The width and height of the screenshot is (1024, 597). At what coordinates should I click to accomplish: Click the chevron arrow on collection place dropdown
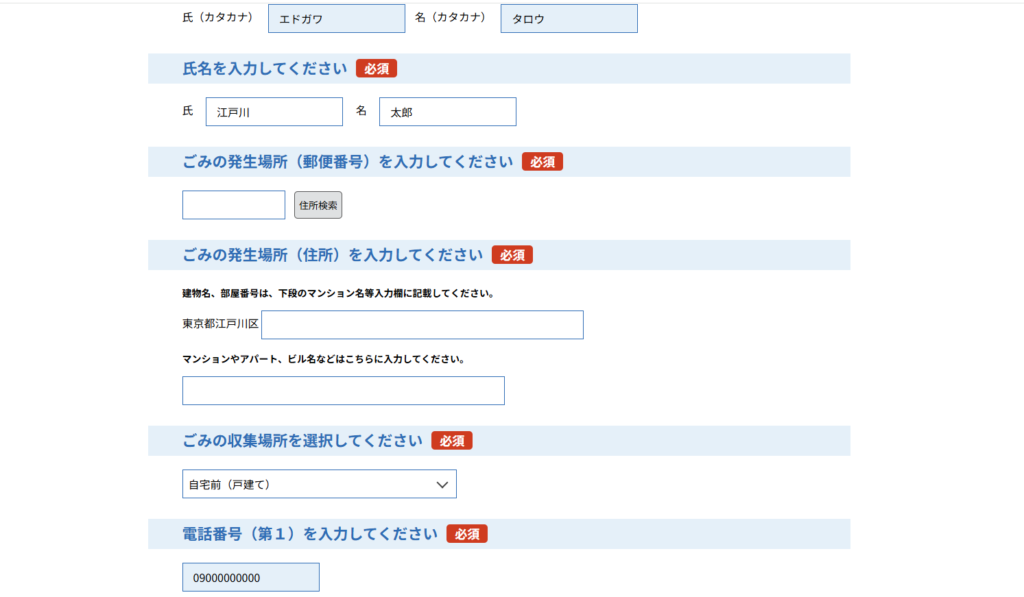[x=443, y=484]
